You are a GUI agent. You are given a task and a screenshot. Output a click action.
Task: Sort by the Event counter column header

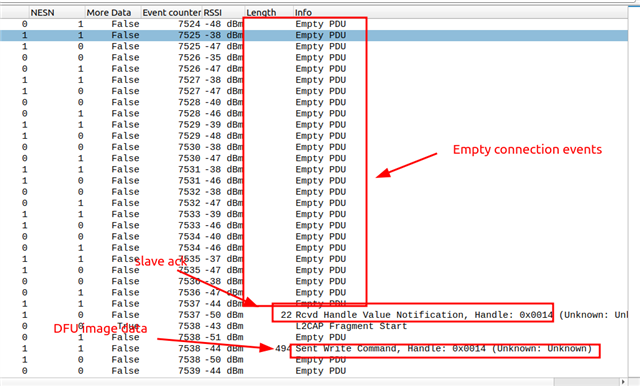(x=171, y=12)
